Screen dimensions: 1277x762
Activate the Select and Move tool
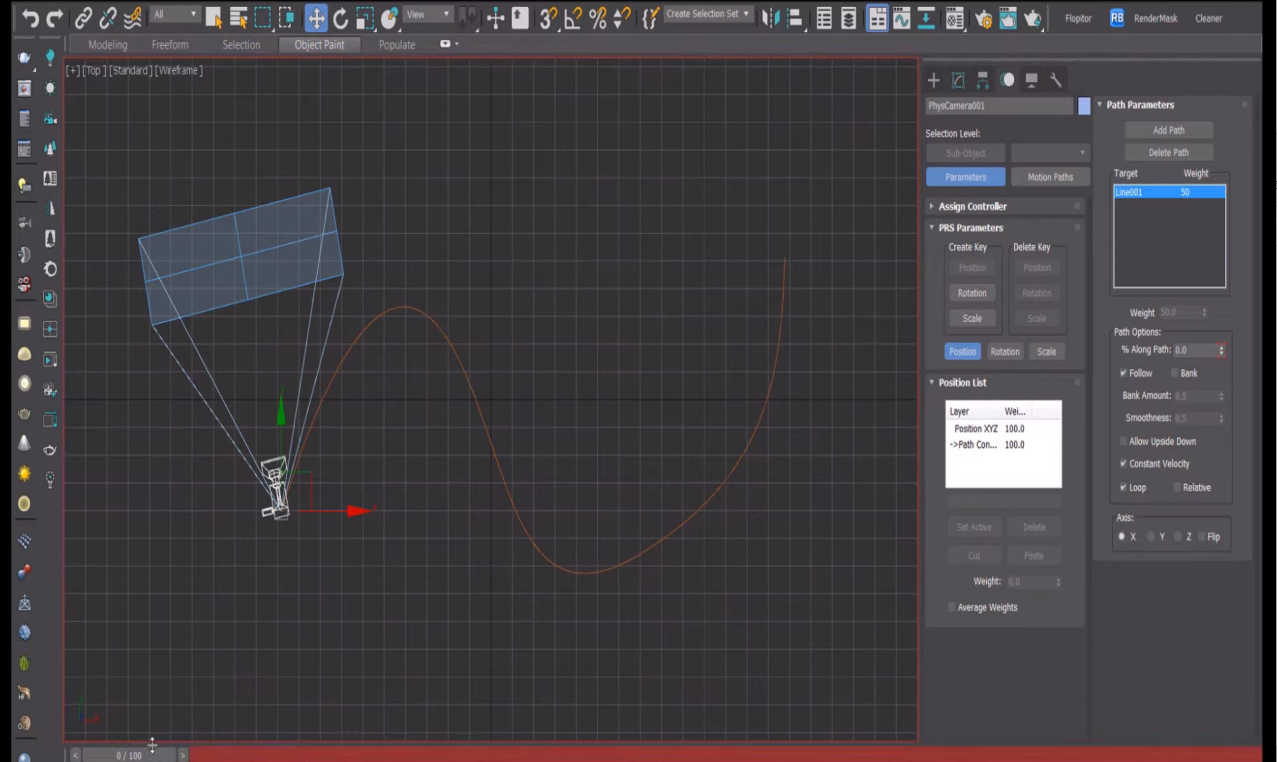(315, 17)
